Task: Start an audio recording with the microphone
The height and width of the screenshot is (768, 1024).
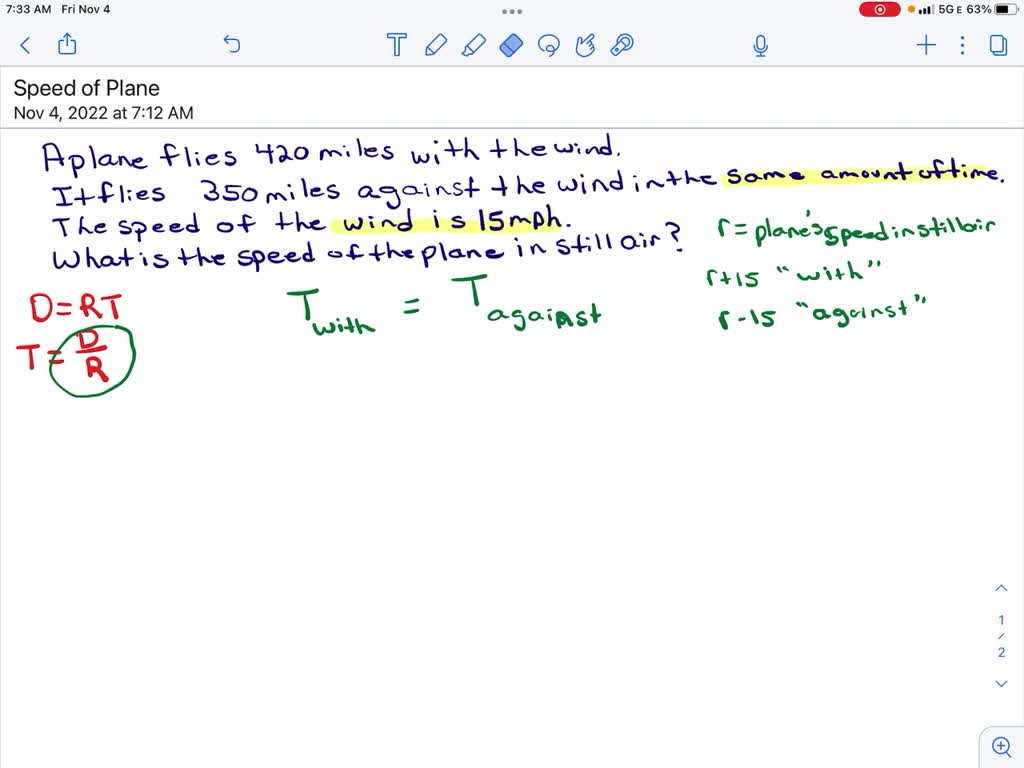Action: point(760,45)
